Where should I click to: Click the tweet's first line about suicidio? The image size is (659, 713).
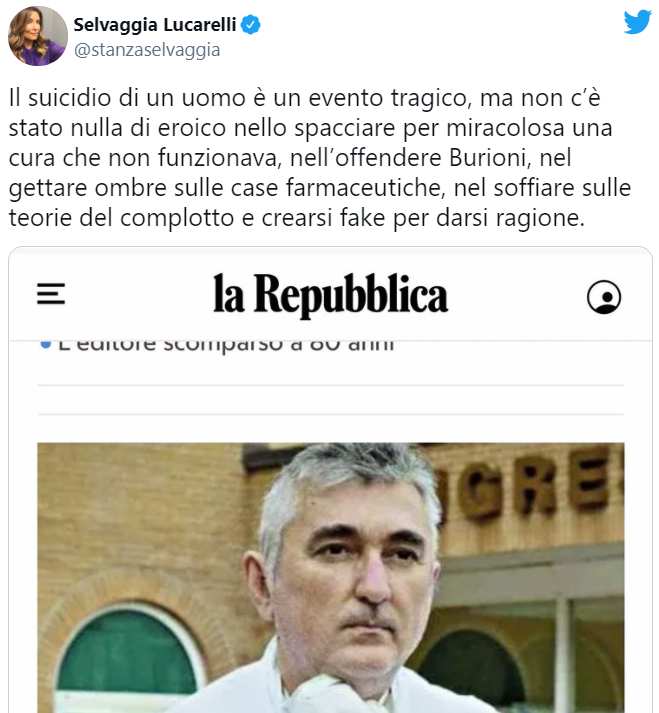(305, 98)
